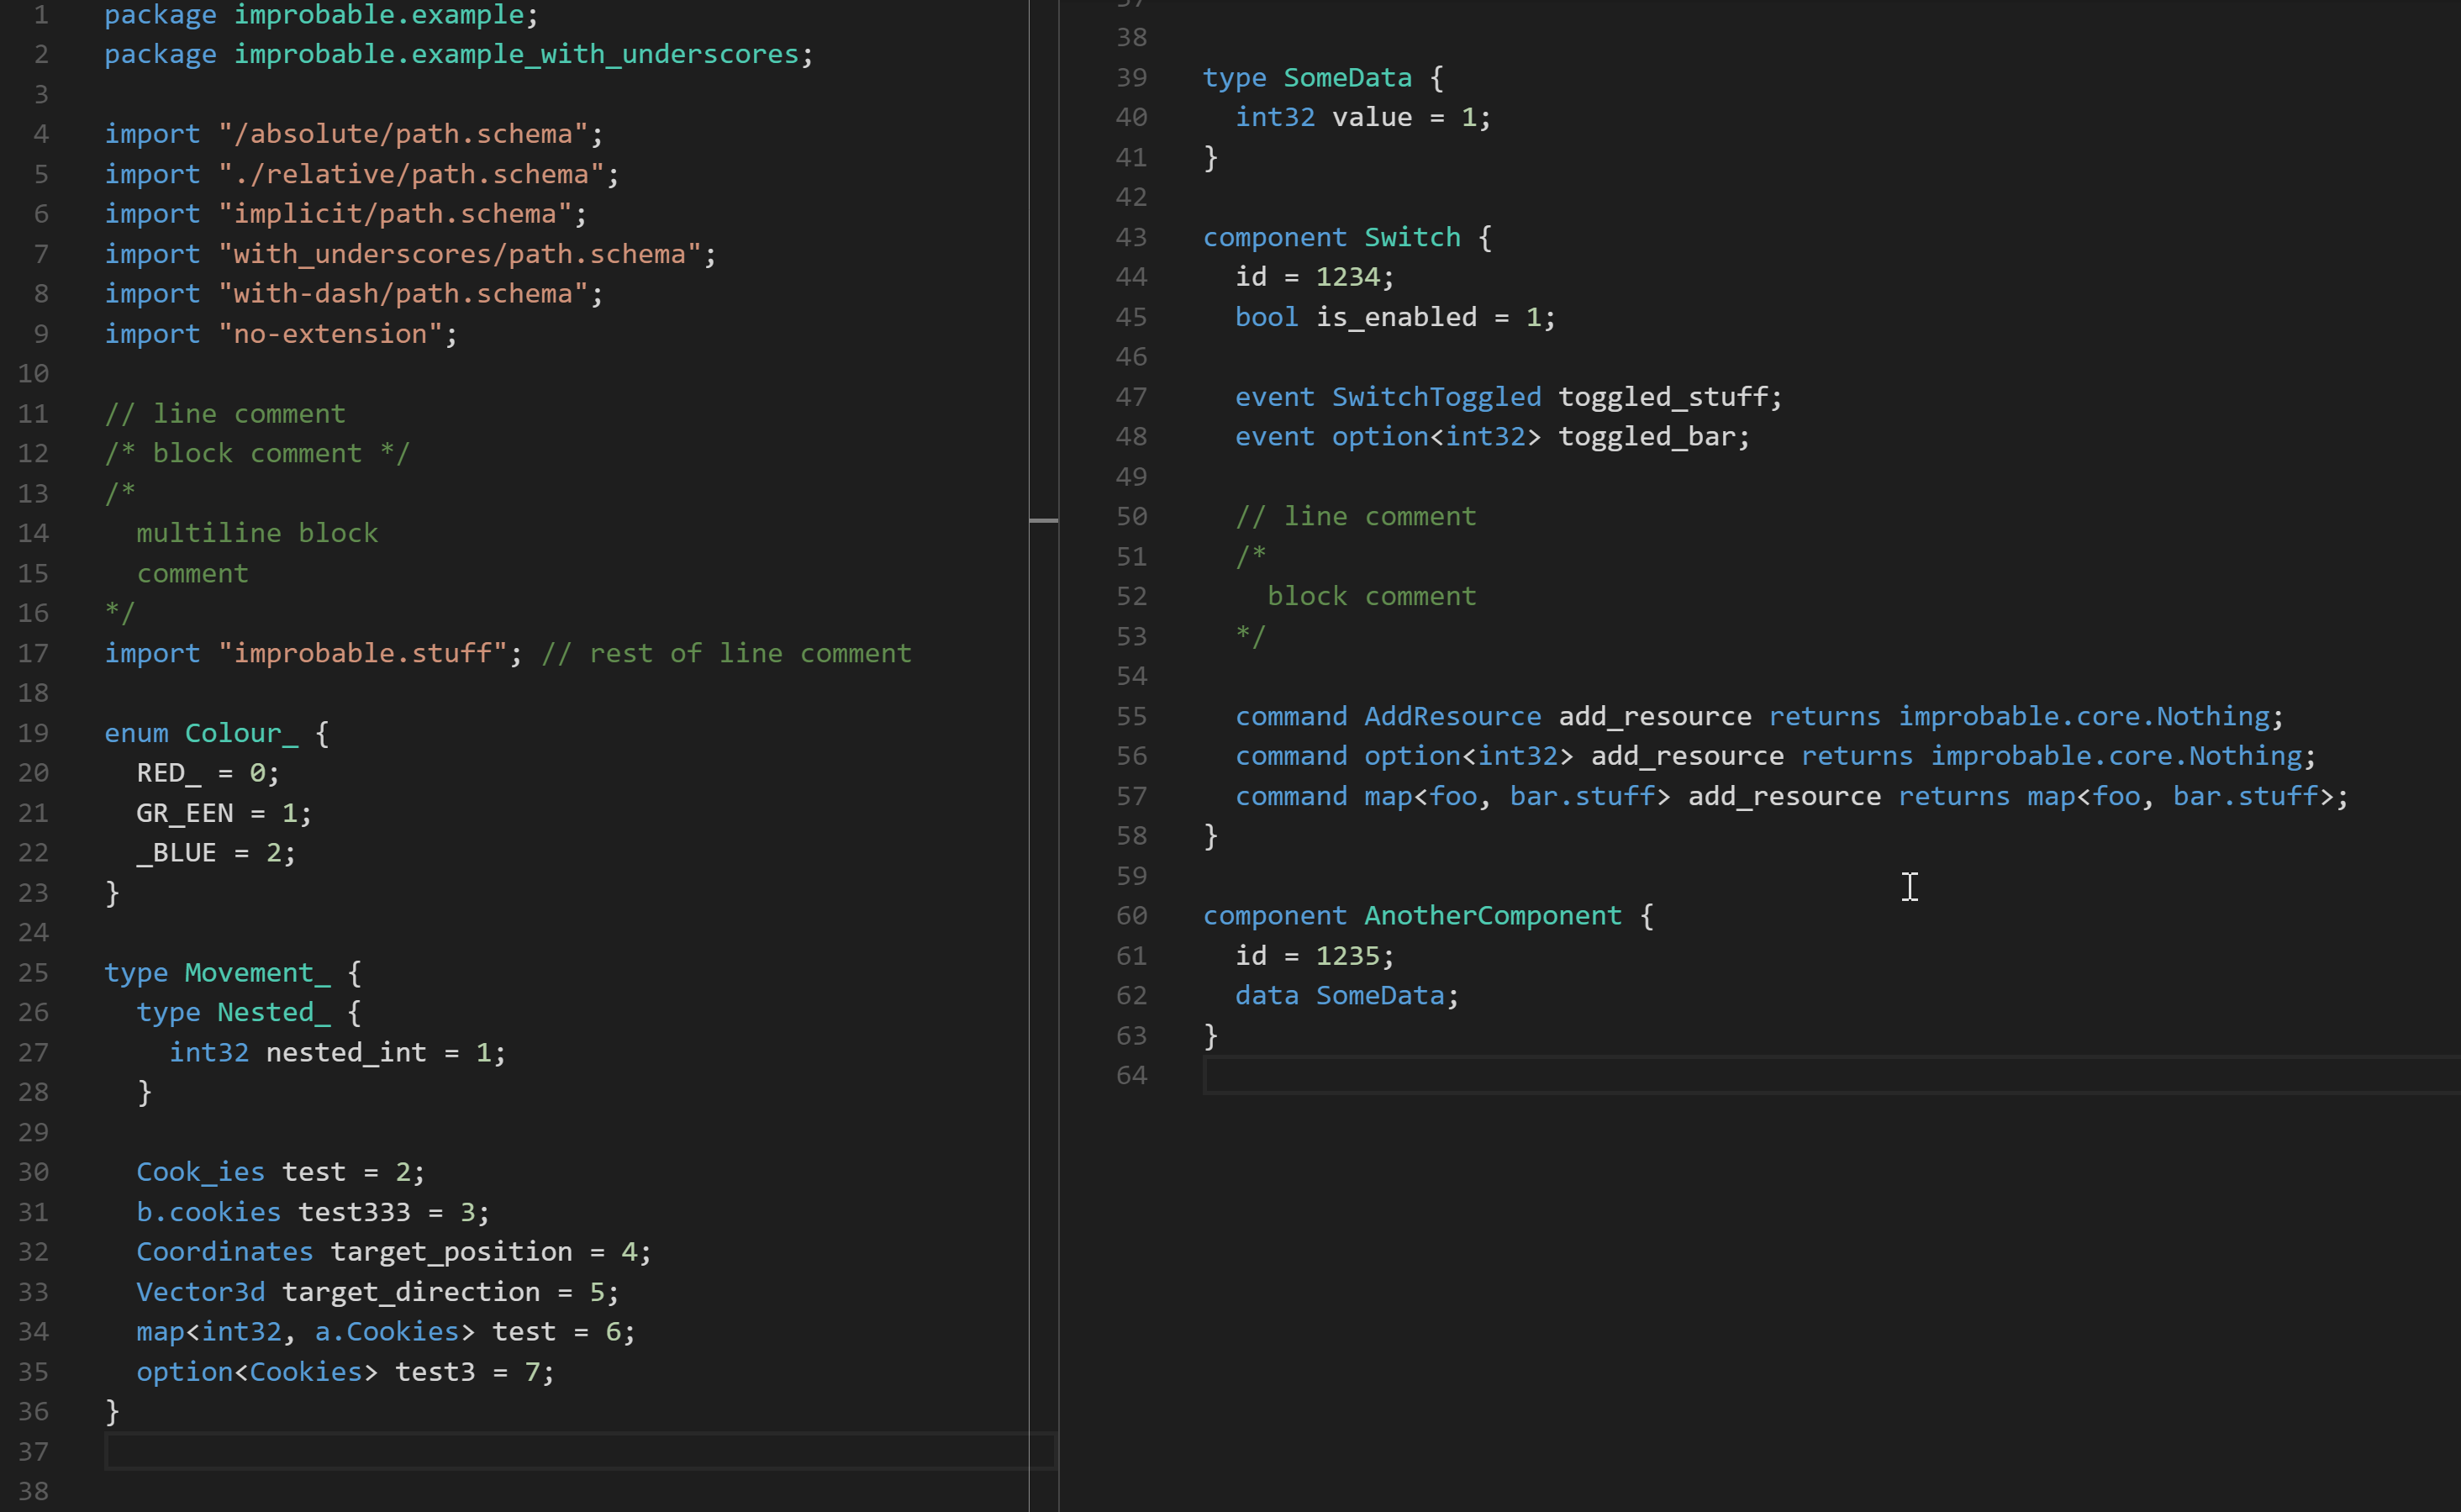Click the scrollbar marker between editor panes

(1043, 520)
